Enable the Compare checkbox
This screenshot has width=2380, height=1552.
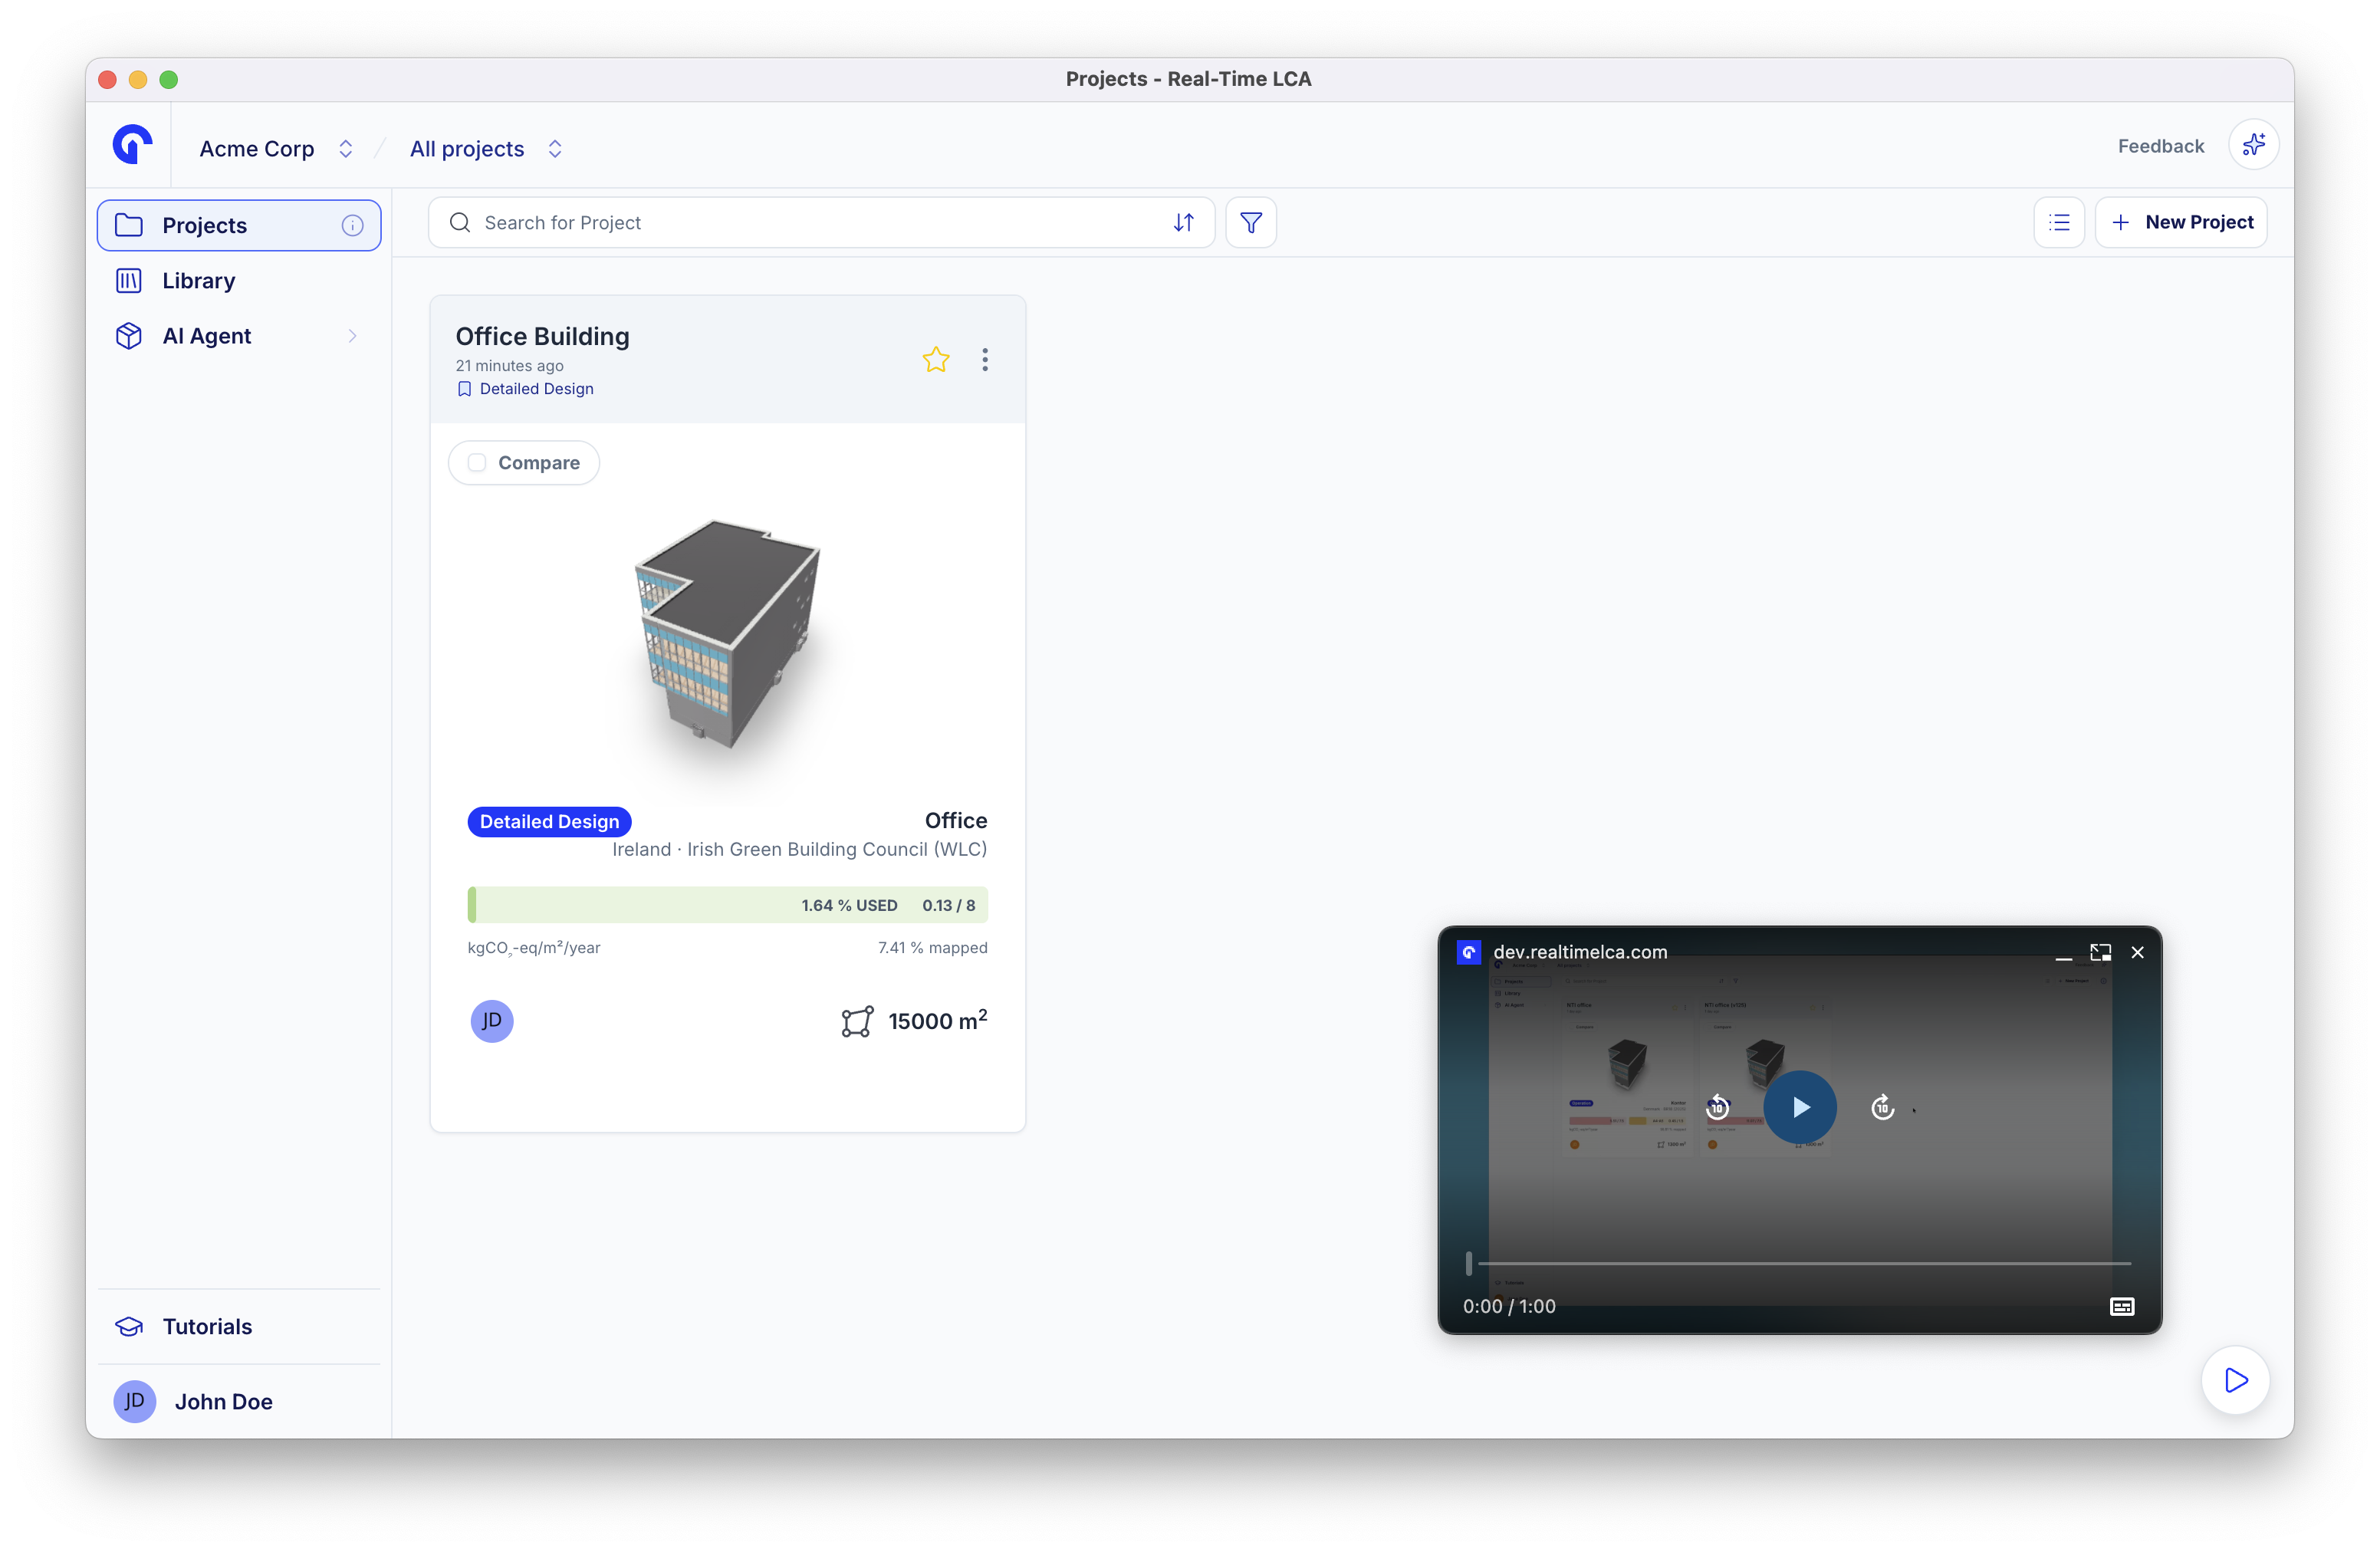pos(477,463)
